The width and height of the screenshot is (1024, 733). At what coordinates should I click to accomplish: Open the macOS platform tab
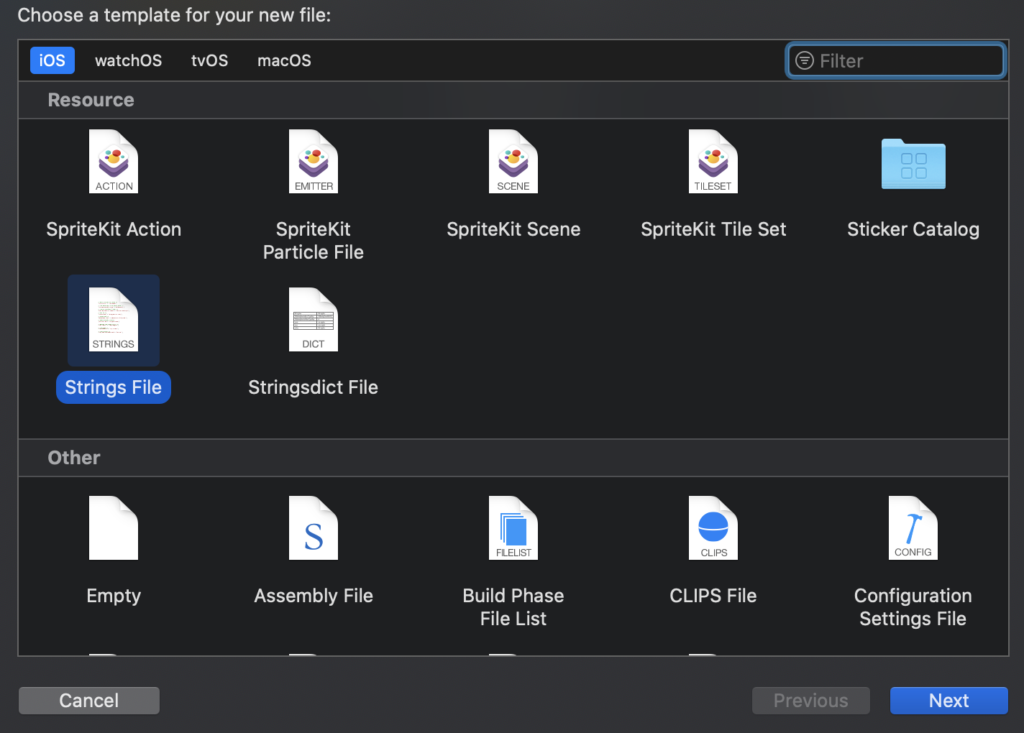pyautogui.click(x=284, y=61)
